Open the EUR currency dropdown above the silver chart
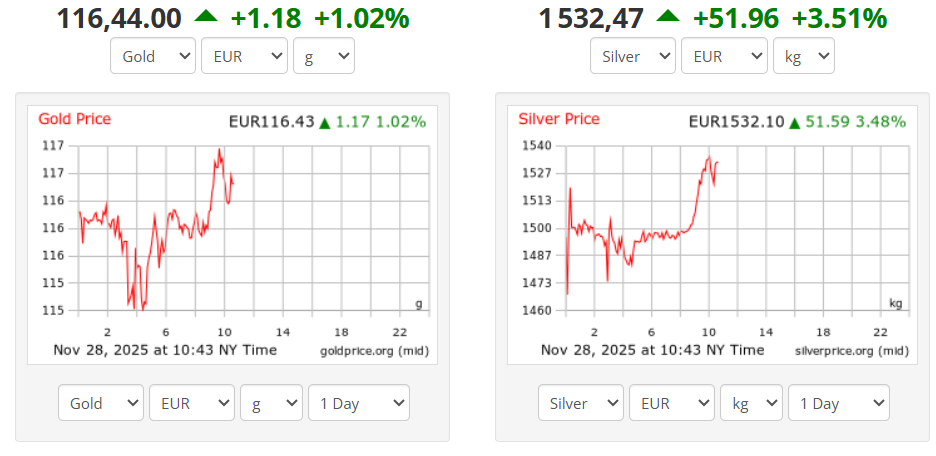 pos(724,56)
